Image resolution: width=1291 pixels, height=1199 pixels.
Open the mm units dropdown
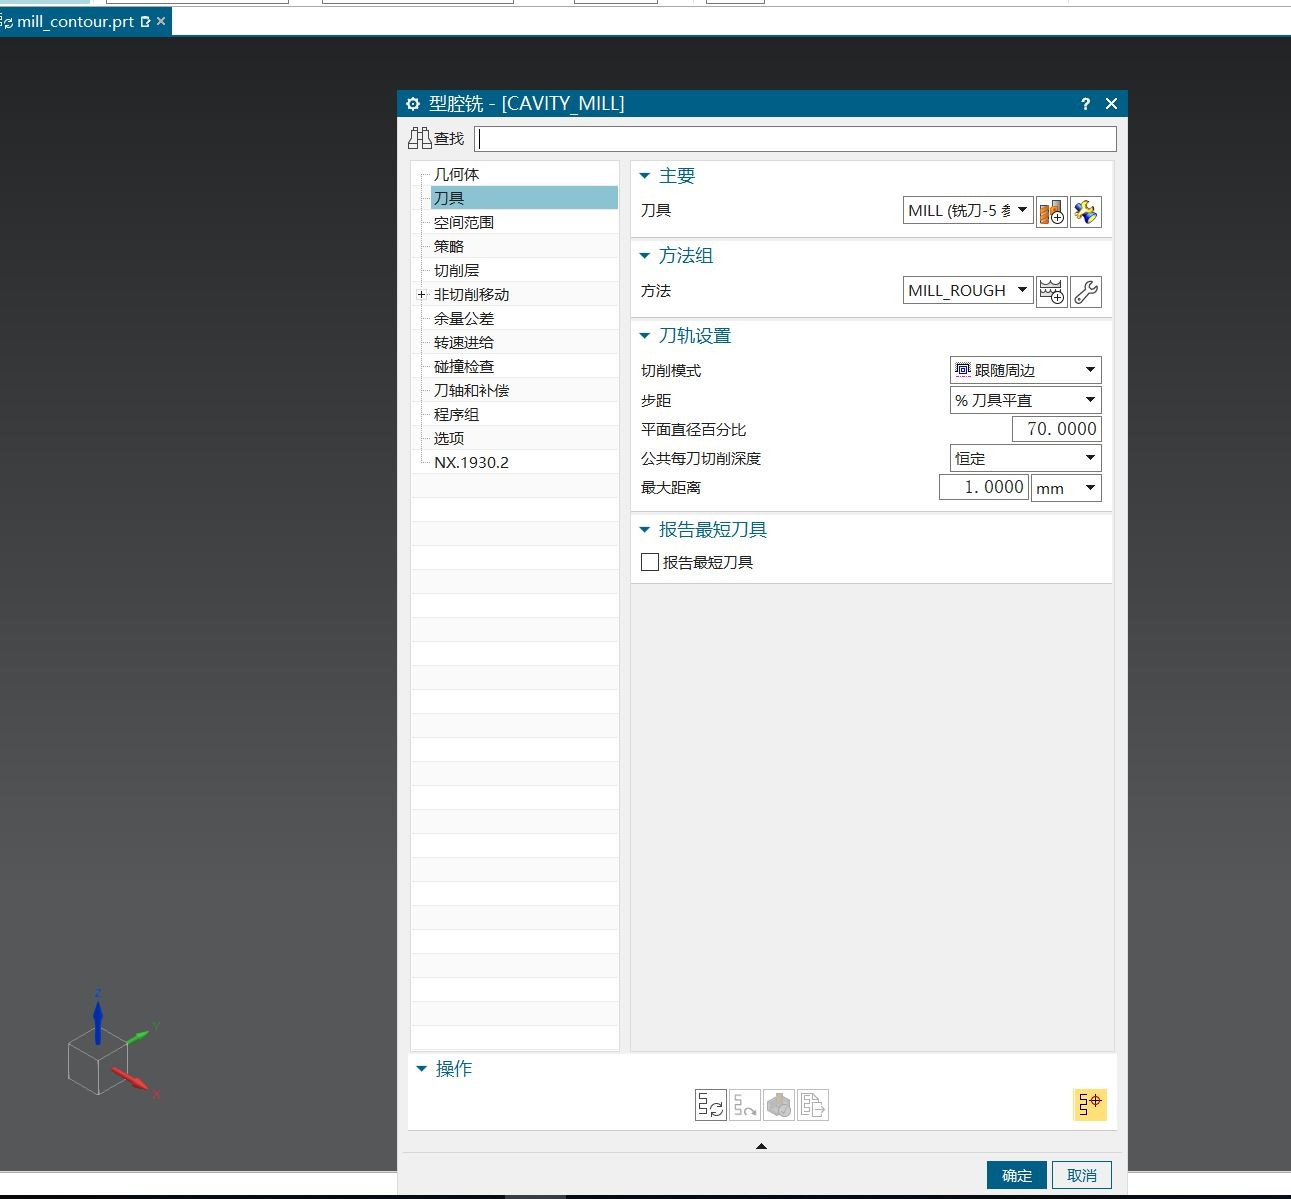click(1066, 488)
